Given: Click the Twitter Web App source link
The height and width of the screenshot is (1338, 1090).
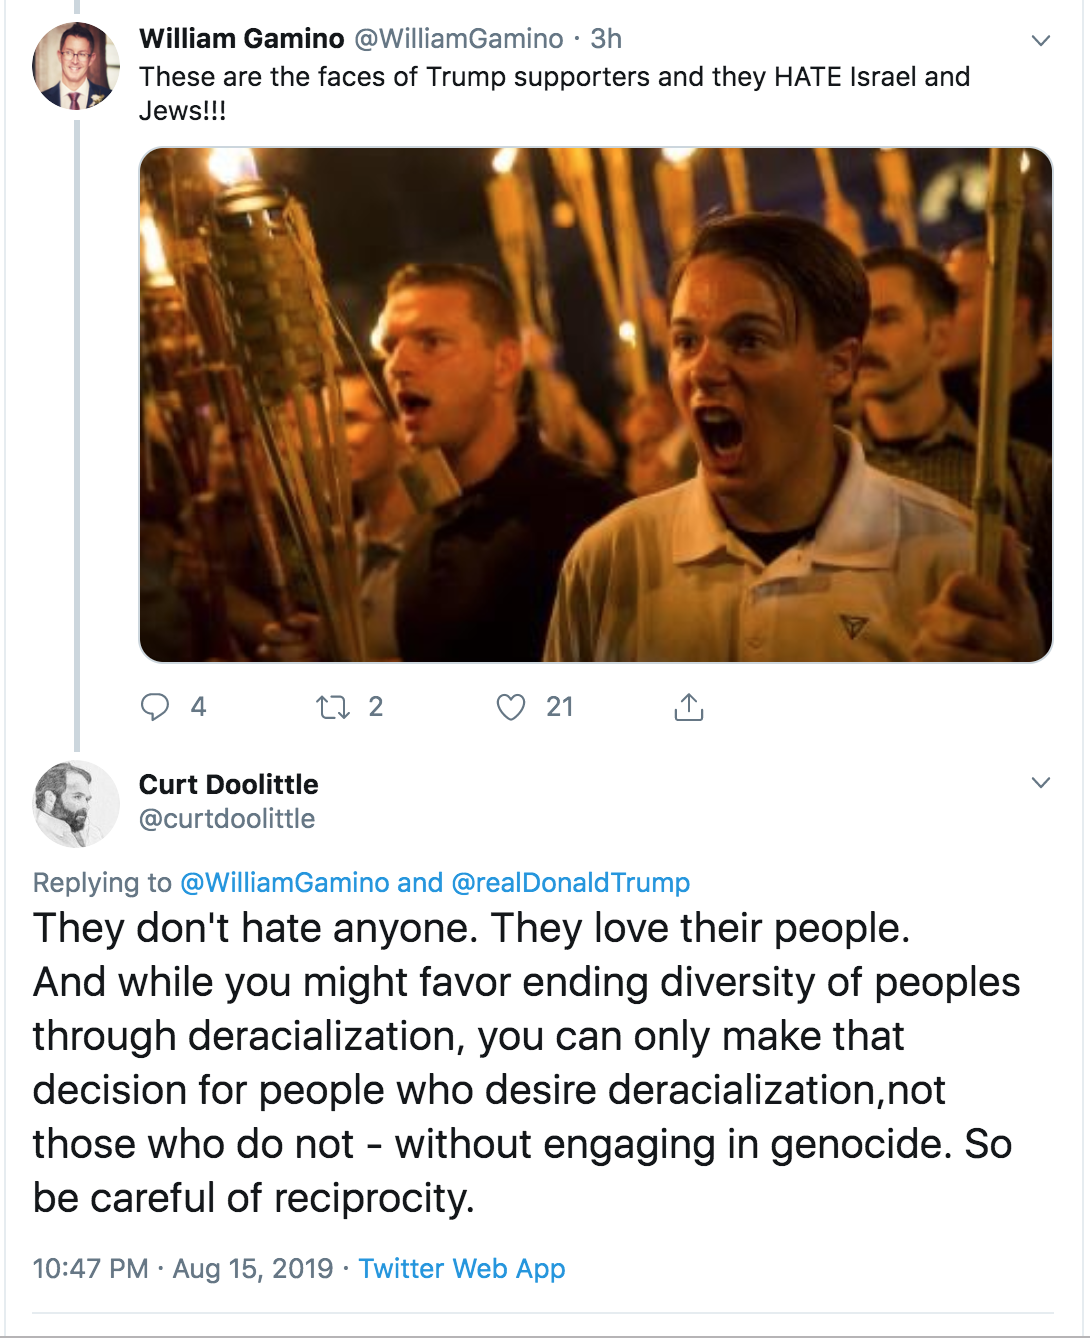Looking at the screenshot, I should [x=462, y=1269].
